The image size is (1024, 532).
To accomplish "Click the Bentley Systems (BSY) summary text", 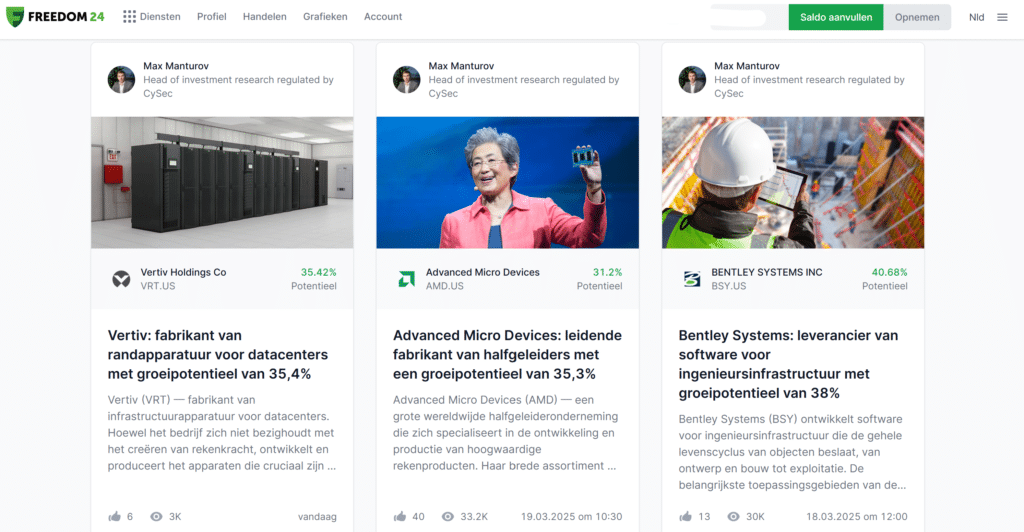I will click(x=792, y=452).
